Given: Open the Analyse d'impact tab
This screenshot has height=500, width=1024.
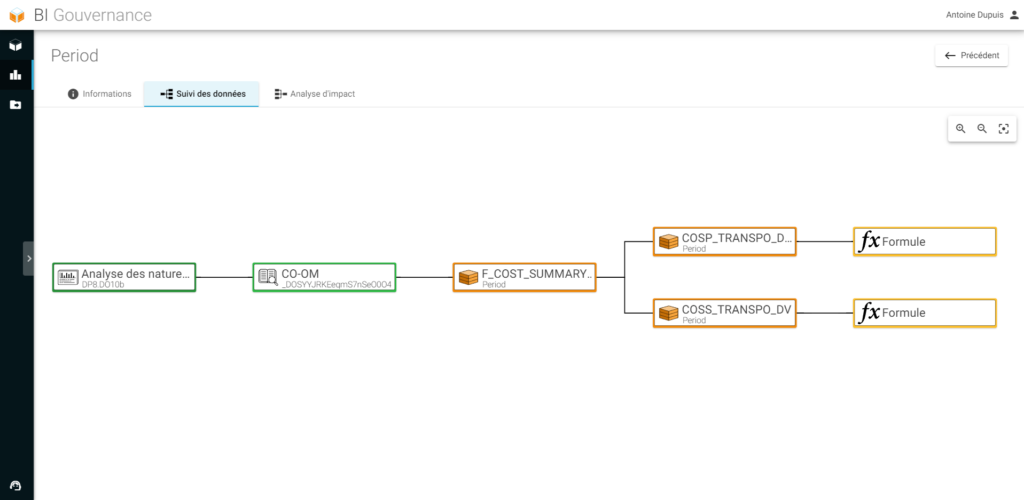Looking at the screenshot, I should pyautogui.click(x=315, y=94).
